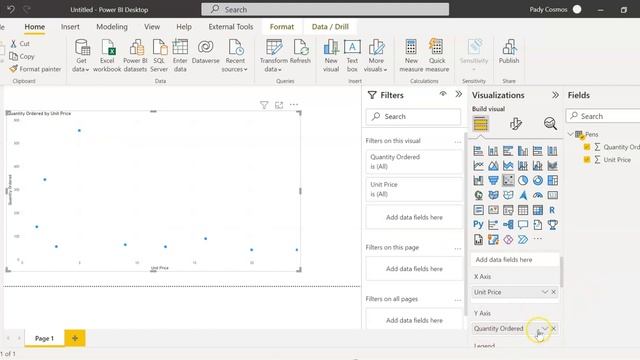
Task: Choose the pie chart visual
Action: [522, 180]
